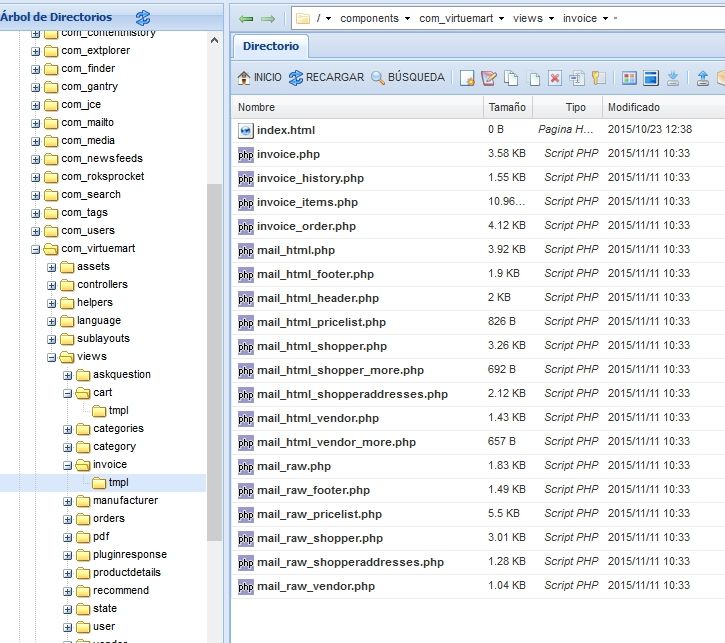Viewport: 725px width, 643px height.
Task: Click the com_media folder icon
Action: (x=51, y=141)
